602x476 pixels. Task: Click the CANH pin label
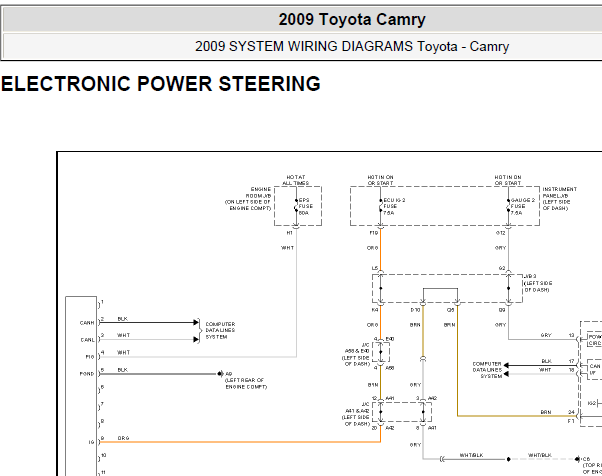(x=87, y=323)
